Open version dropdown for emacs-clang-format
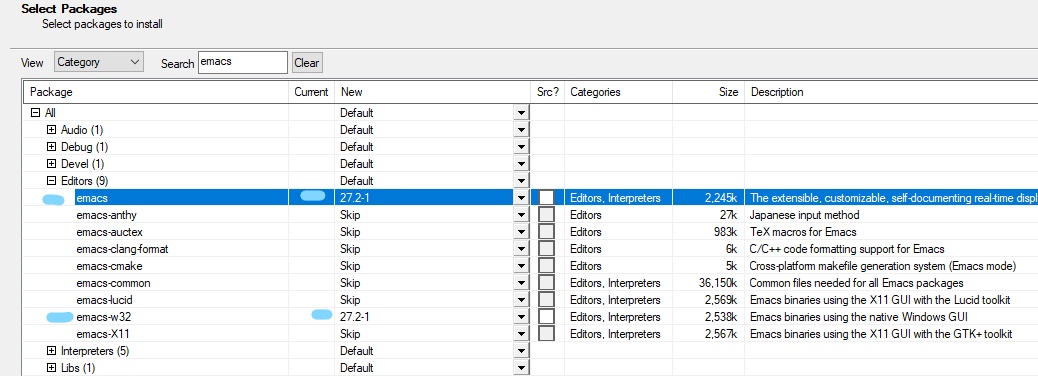 tap(522, 249)
